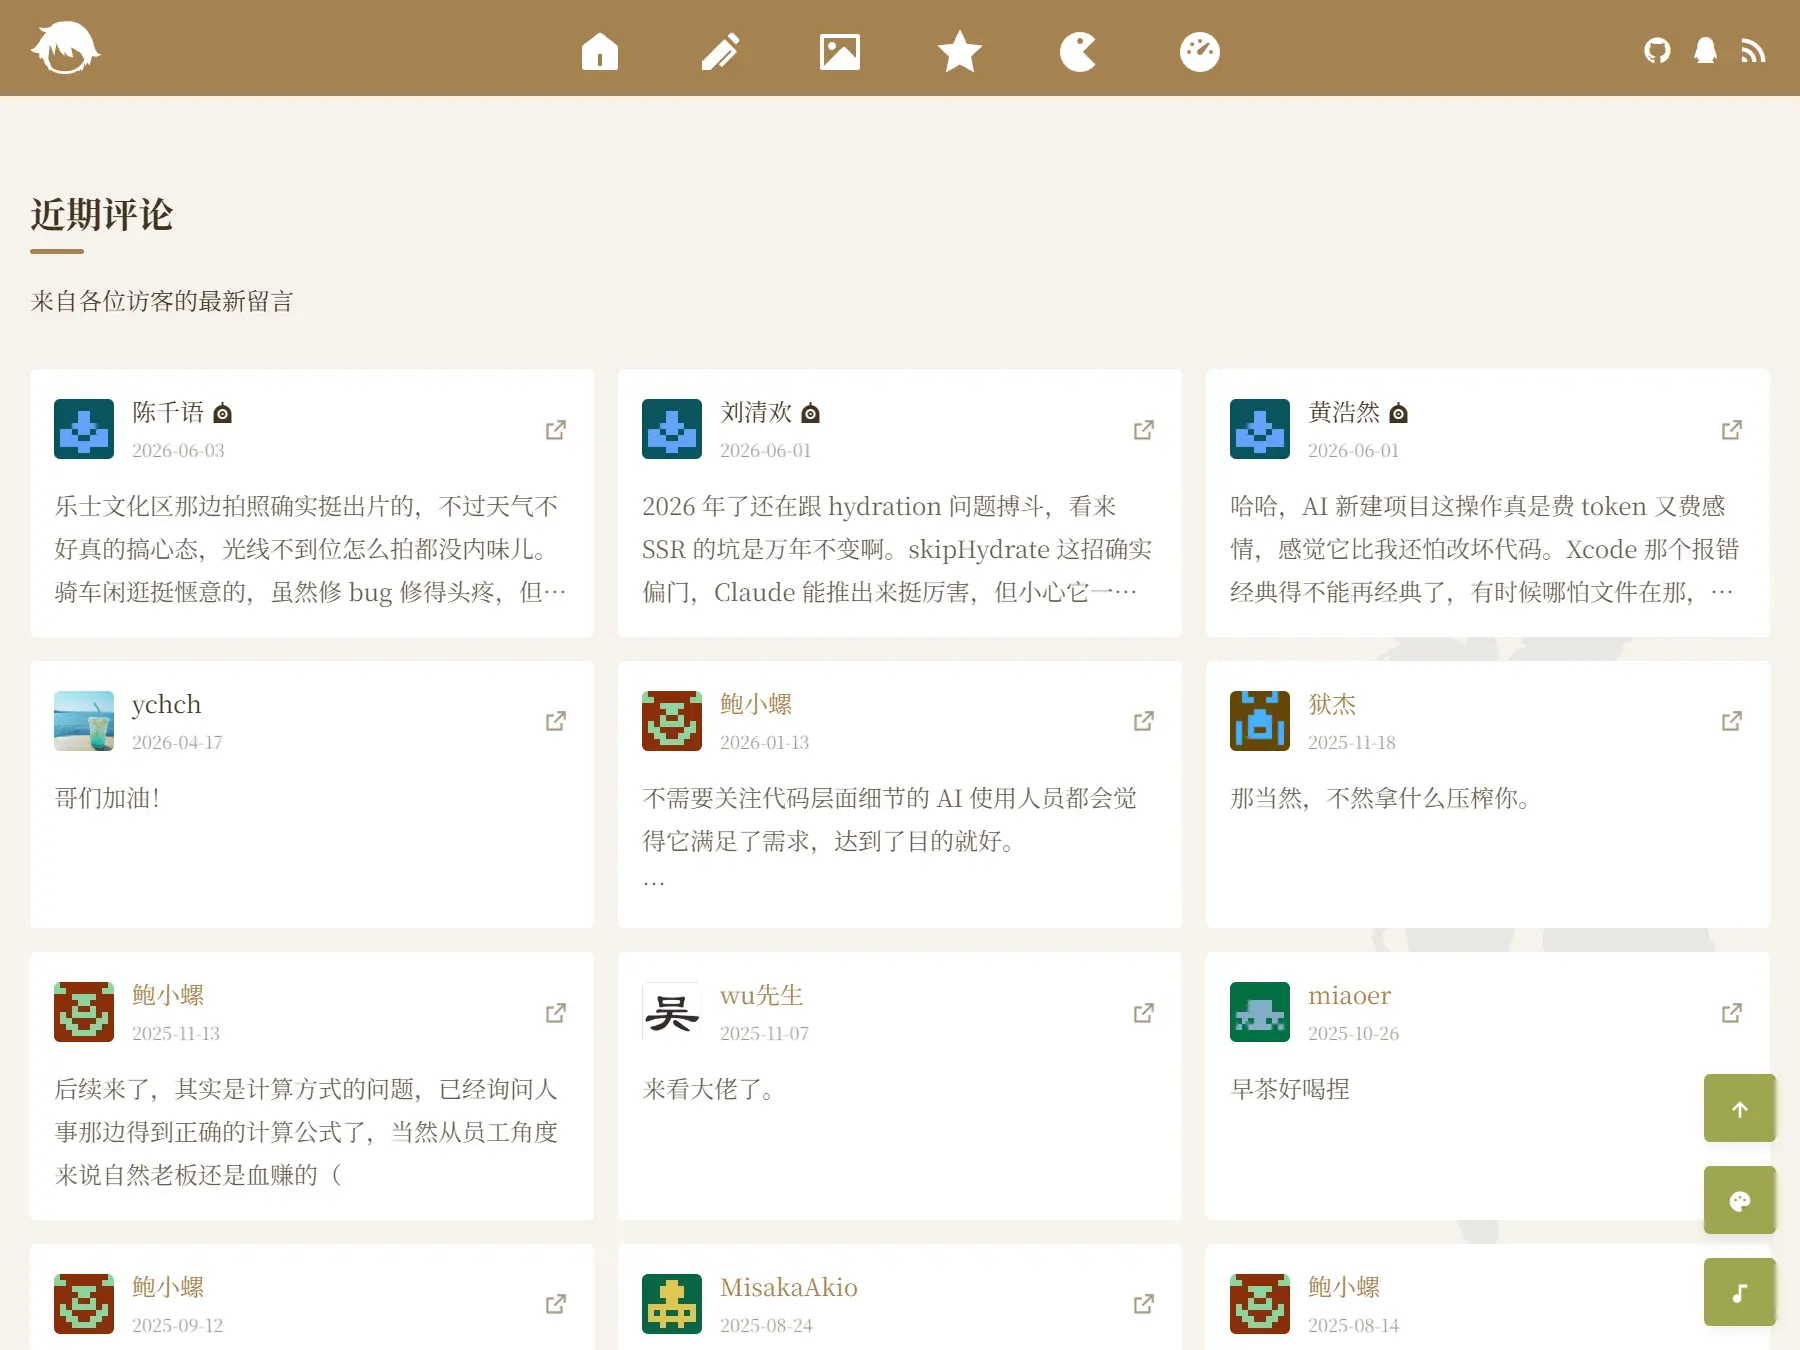Click the date 2025-10-26

tap(1353, 1034)
